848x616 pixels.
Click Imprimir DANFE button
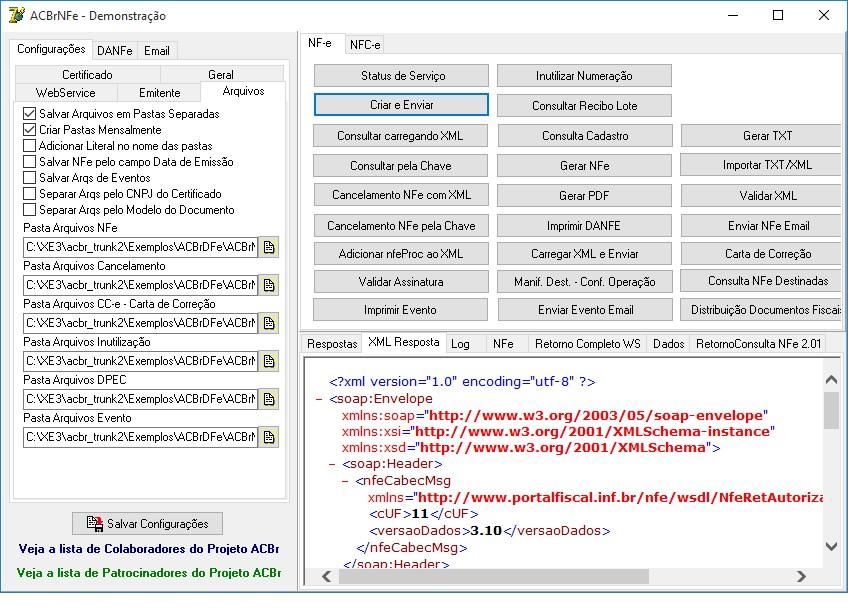pyautogui.click(x=585, y=226)
